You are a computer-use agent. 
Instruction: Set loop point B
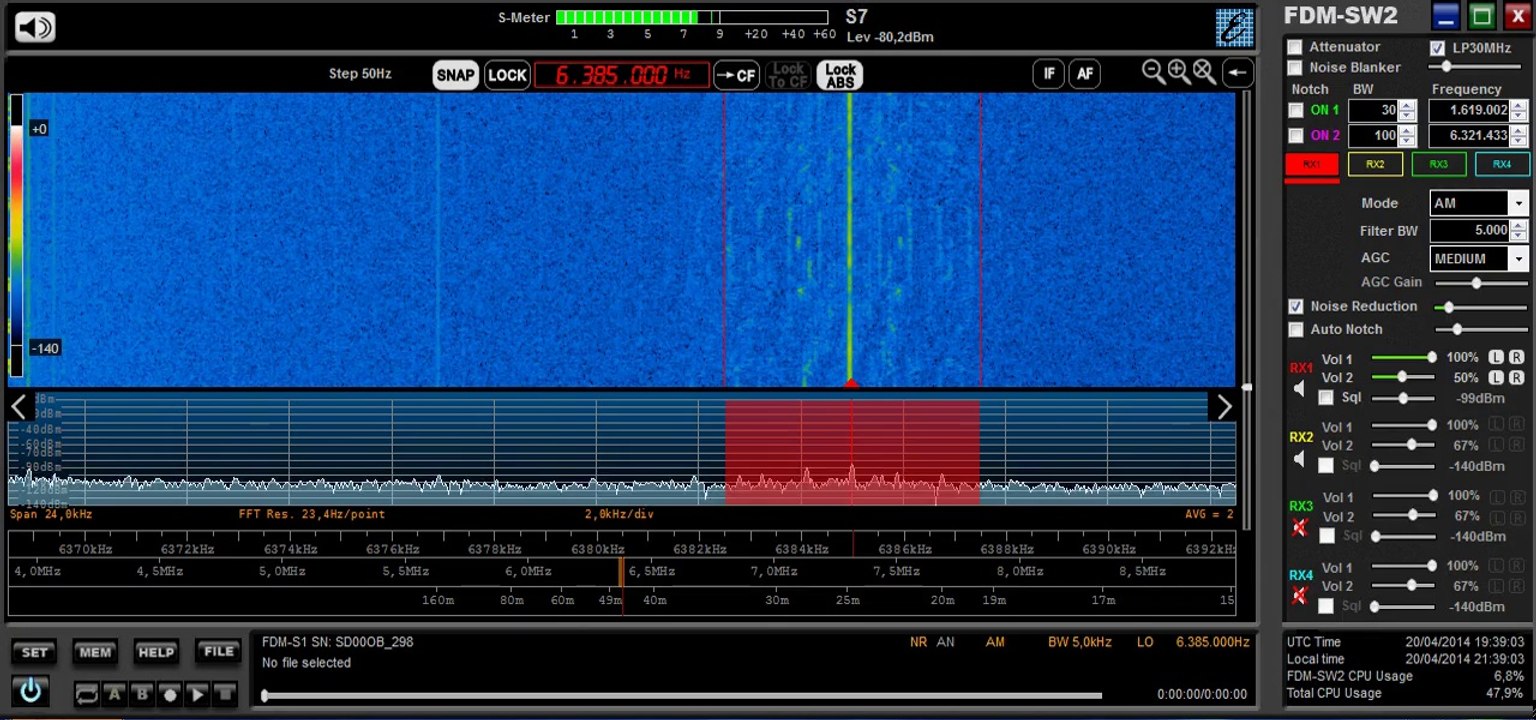click(142, 694)
